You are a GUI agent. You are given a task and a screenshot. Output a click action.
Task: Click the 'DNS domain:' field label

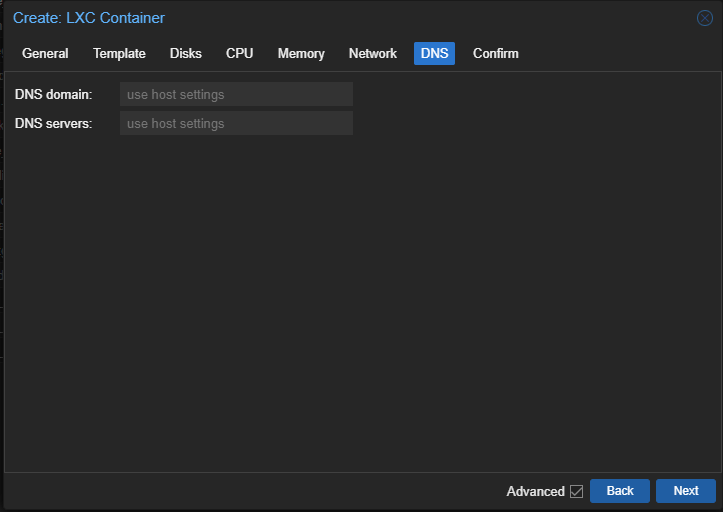tap(53, 95)
